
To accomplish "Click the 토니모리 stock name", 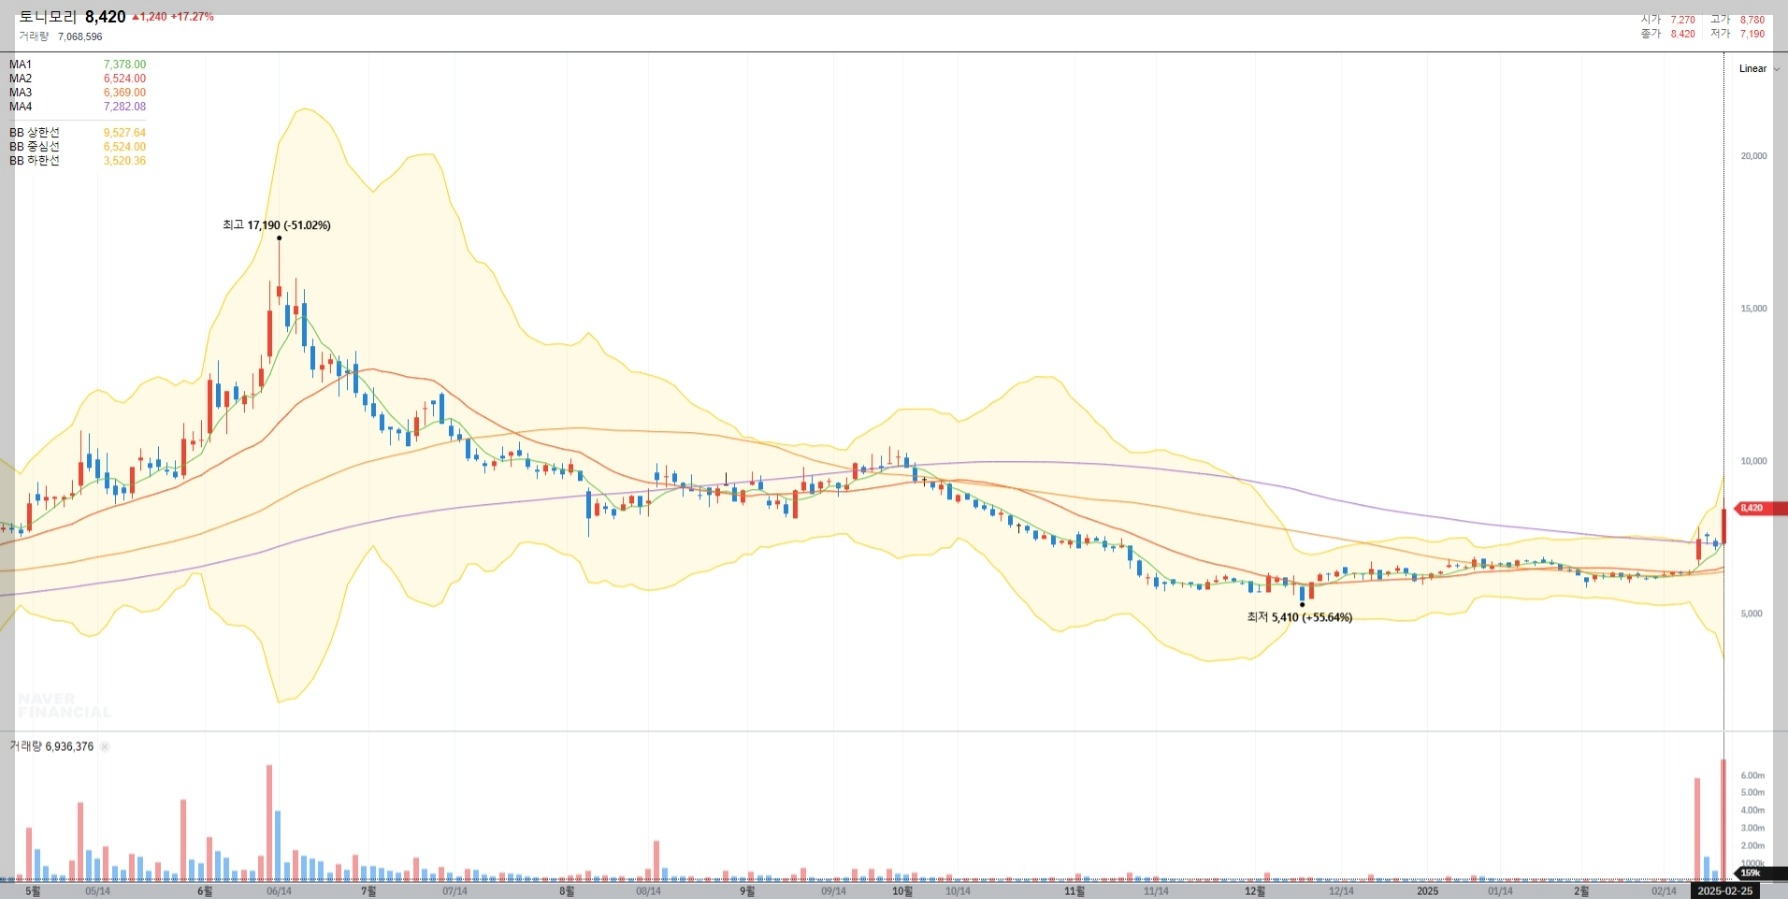I will pyautogui.click(x=48, y=17).
